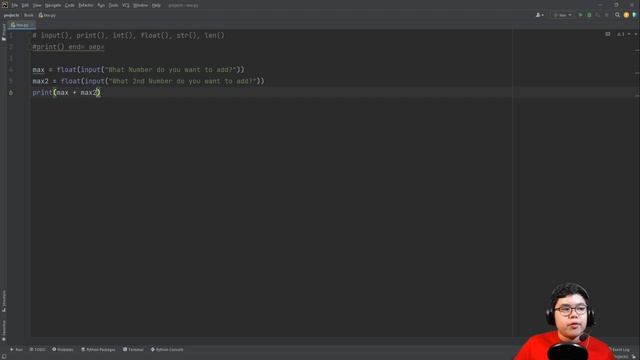The width and height of the screenshot is (640, 360).
Task: Open the Edit menu
Action: [x=25, y=5]
